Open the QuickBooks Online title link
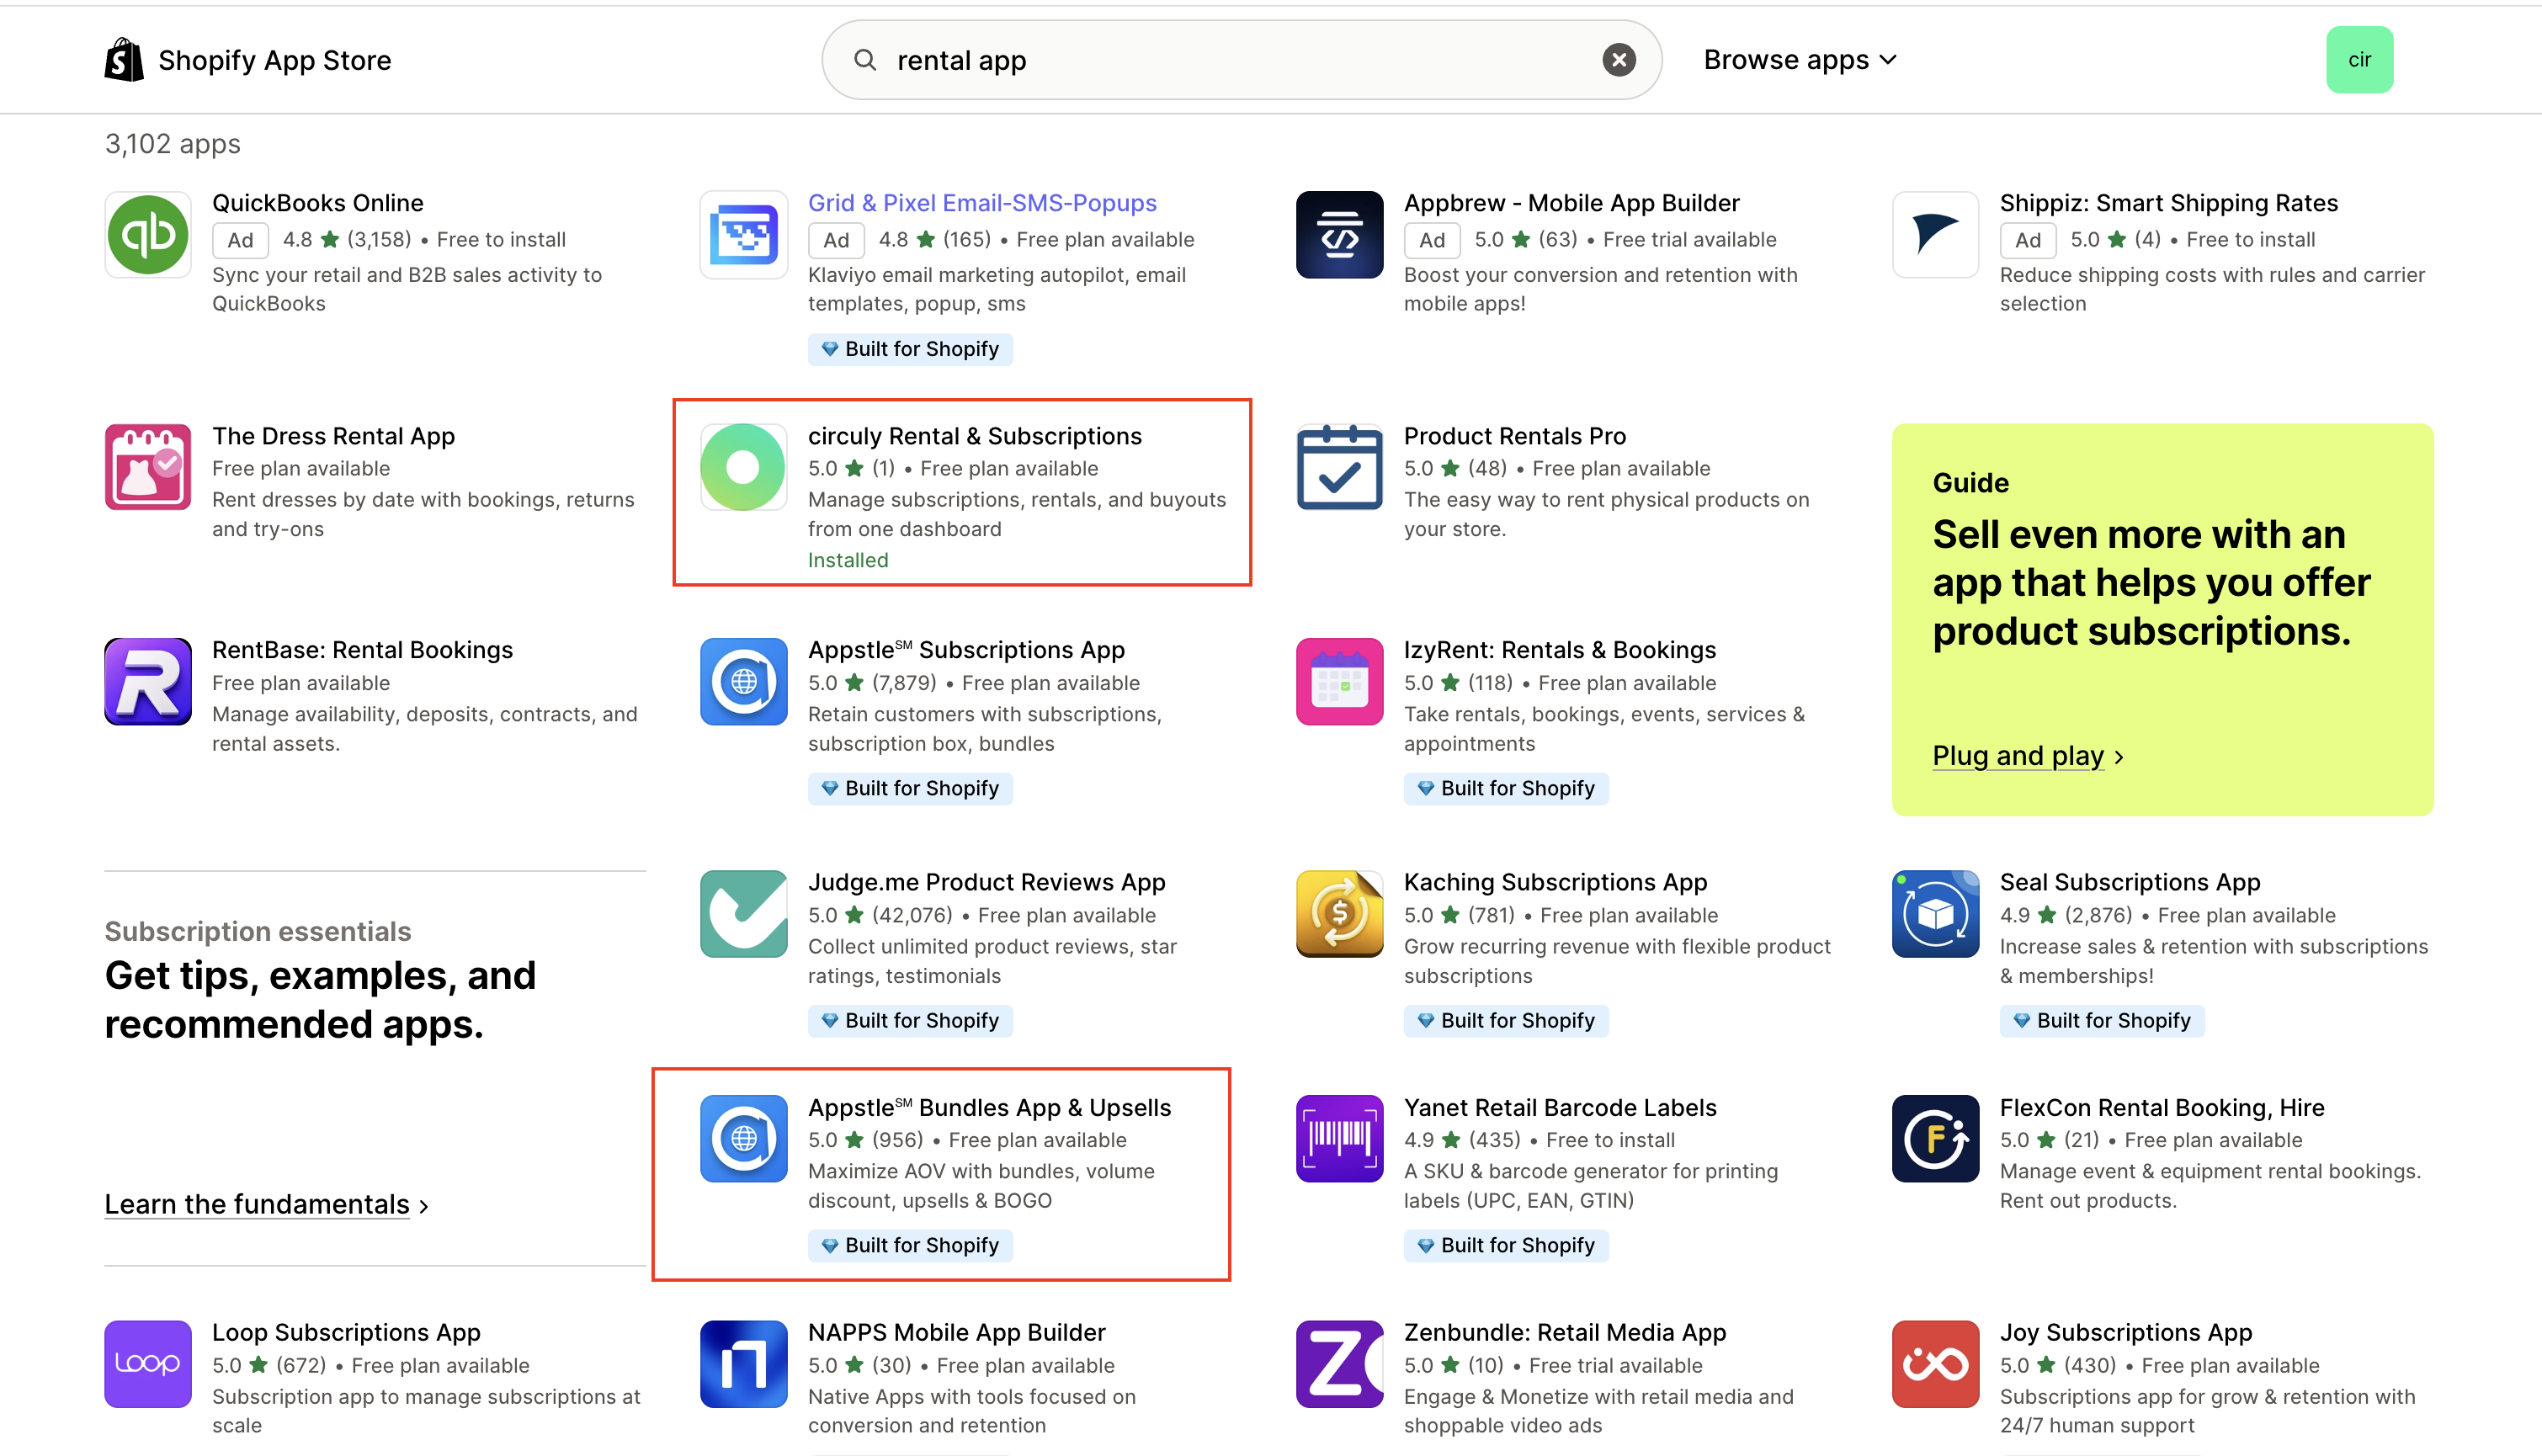This screenshot has width=2542, height=1456. (x=318, y=203)
